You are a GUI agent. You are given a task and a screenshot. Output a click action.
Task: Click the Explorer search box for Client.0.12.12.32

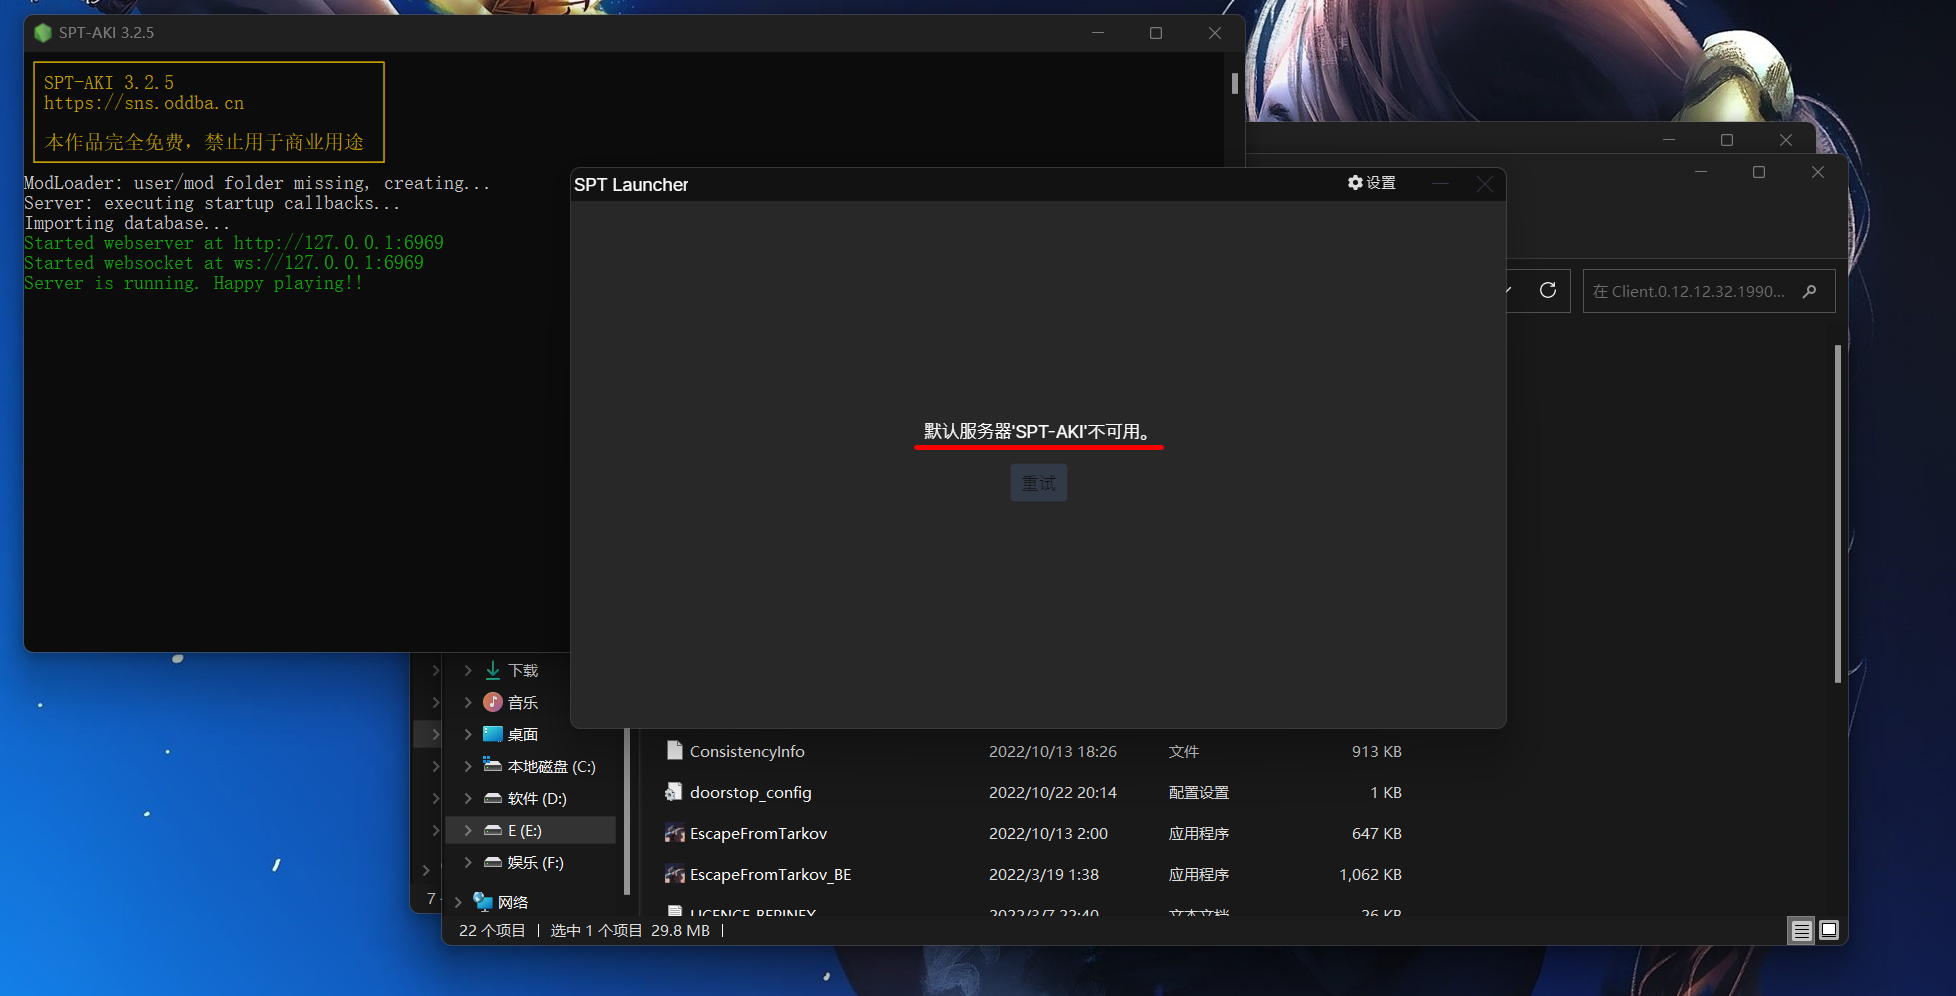click(1708, 291)
